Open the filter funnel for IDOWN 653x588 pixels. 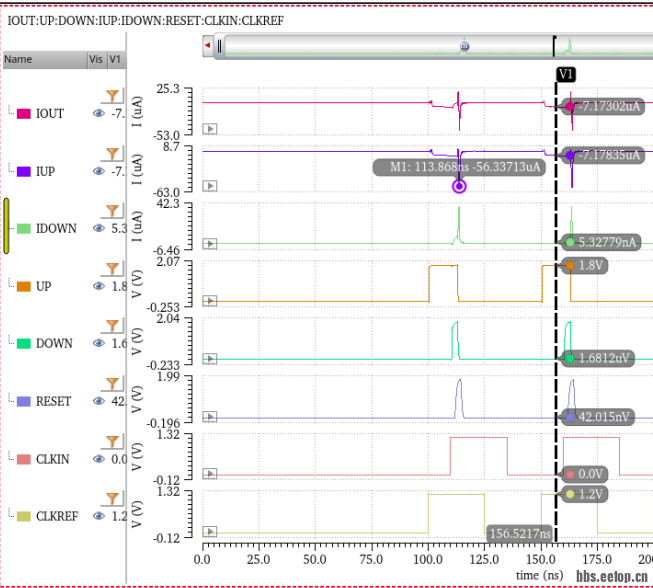coord(113,209)
